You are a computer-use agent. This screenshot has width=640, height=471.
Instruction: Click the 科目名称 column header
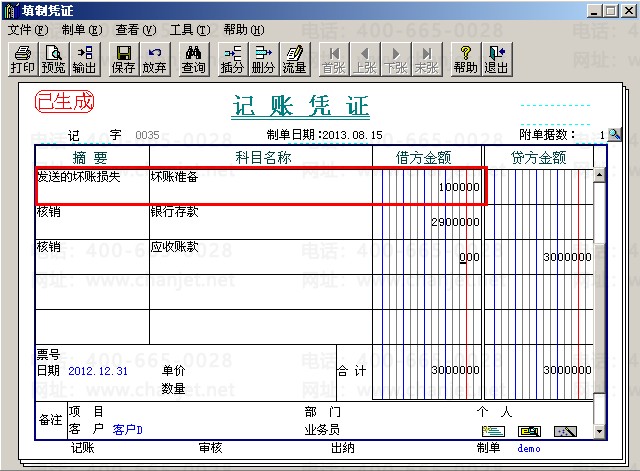tap(264, 158)
